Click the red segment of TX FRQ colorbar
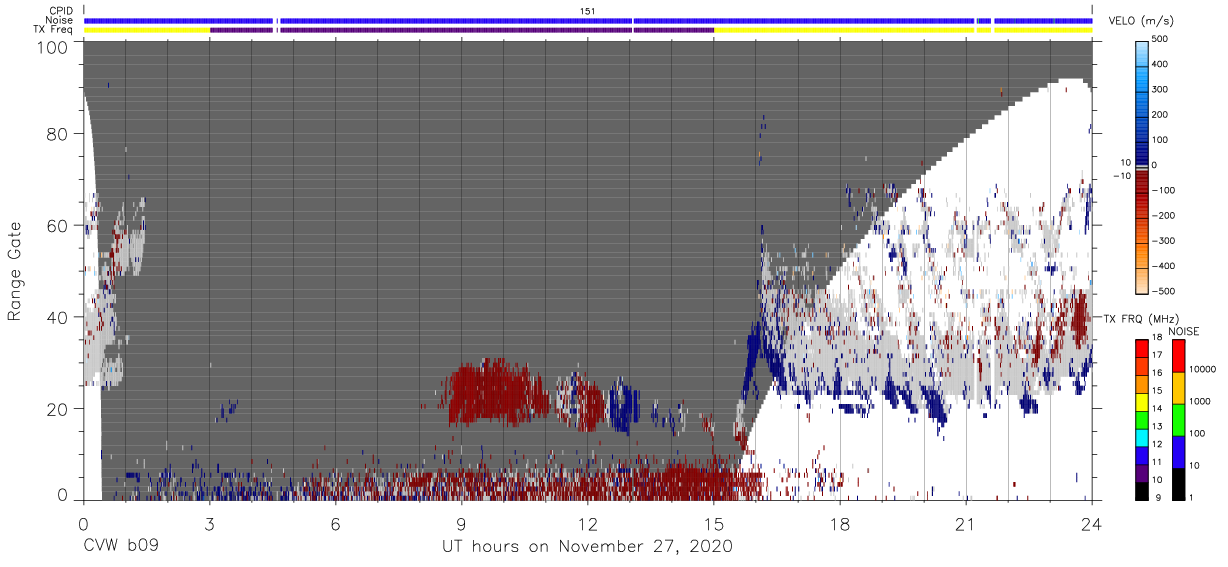Image resolution: width=1228 pixels, height=567 pixels. (1142, 347)
